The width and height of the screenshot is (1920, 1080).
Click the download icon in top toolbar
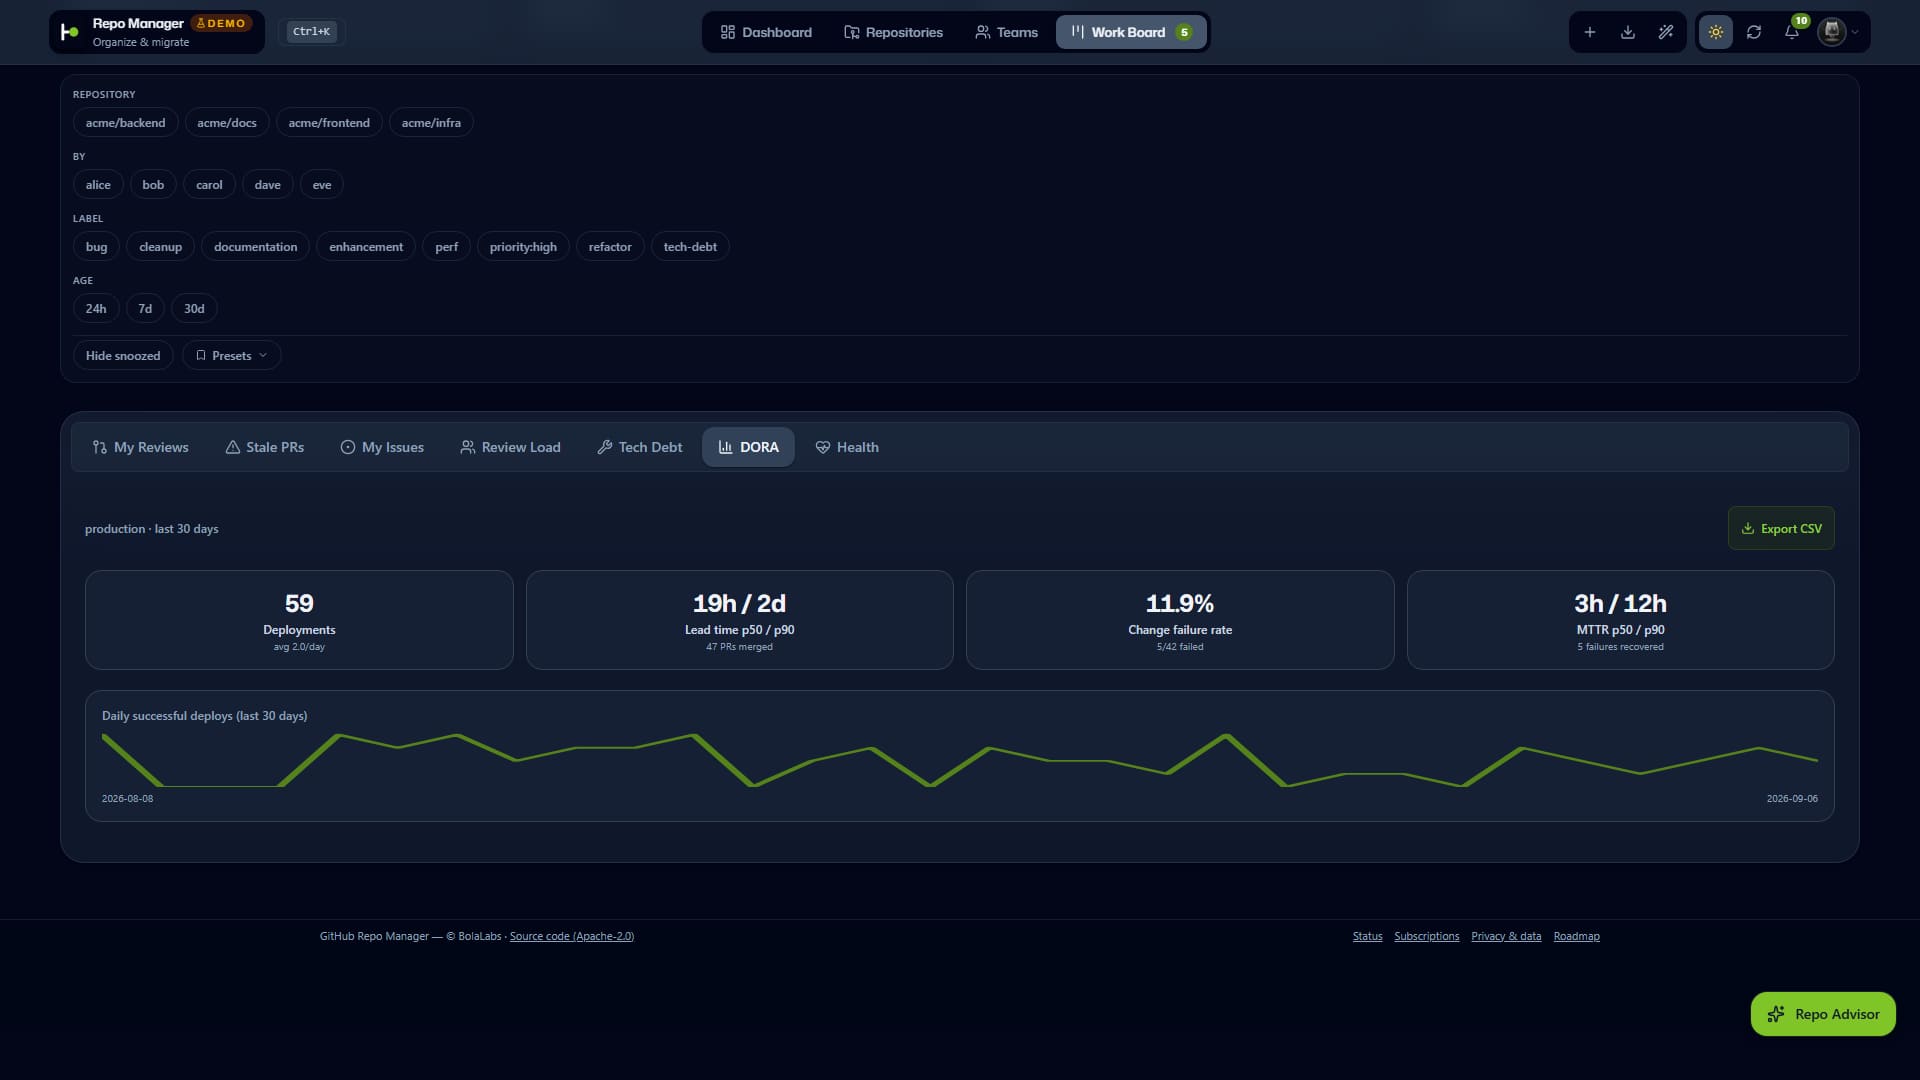pyautogui.click(x=1627, y=32)
